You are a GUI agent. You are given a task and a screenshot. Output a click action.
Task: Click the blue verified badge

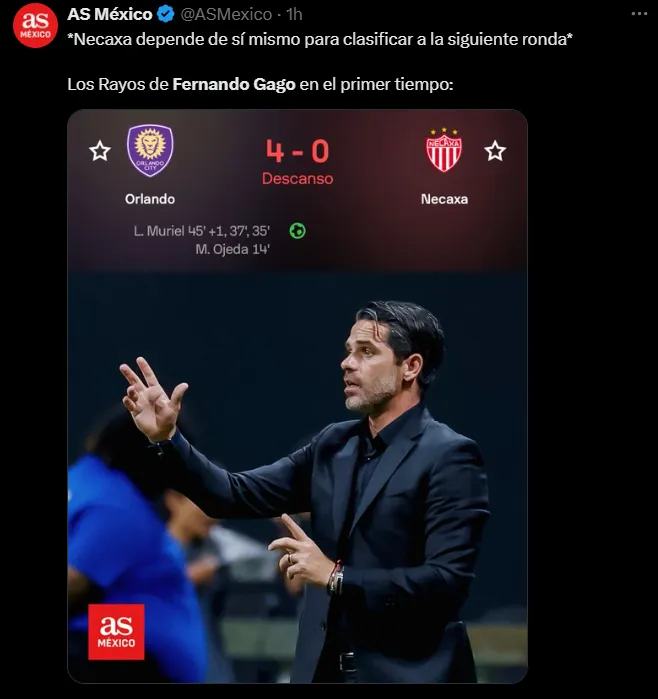pos(166,15)
